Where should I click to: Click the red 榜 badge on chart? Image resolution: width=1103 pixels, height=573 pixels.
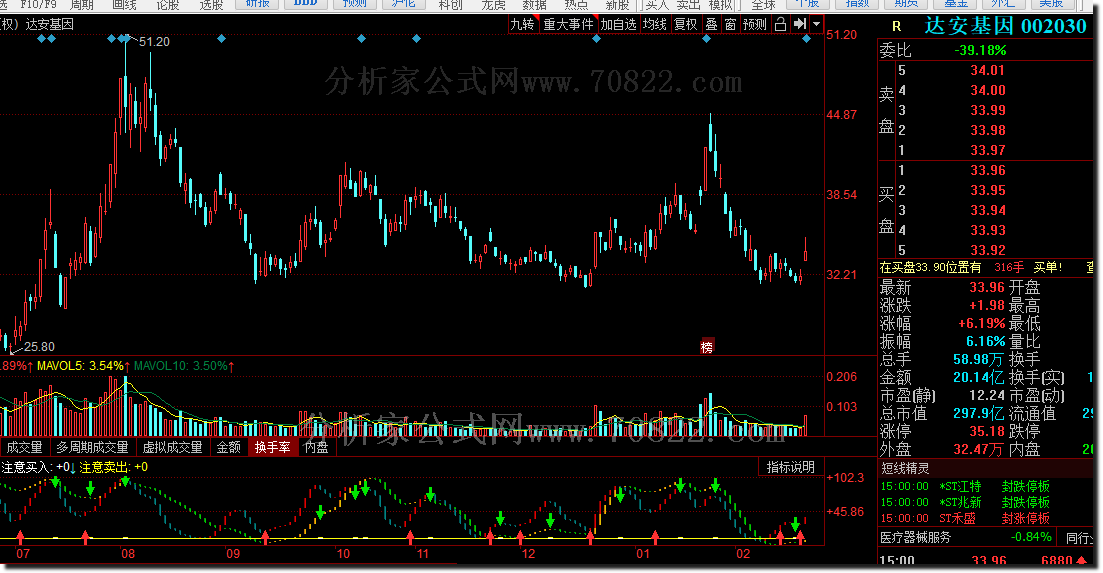(707, 347)
